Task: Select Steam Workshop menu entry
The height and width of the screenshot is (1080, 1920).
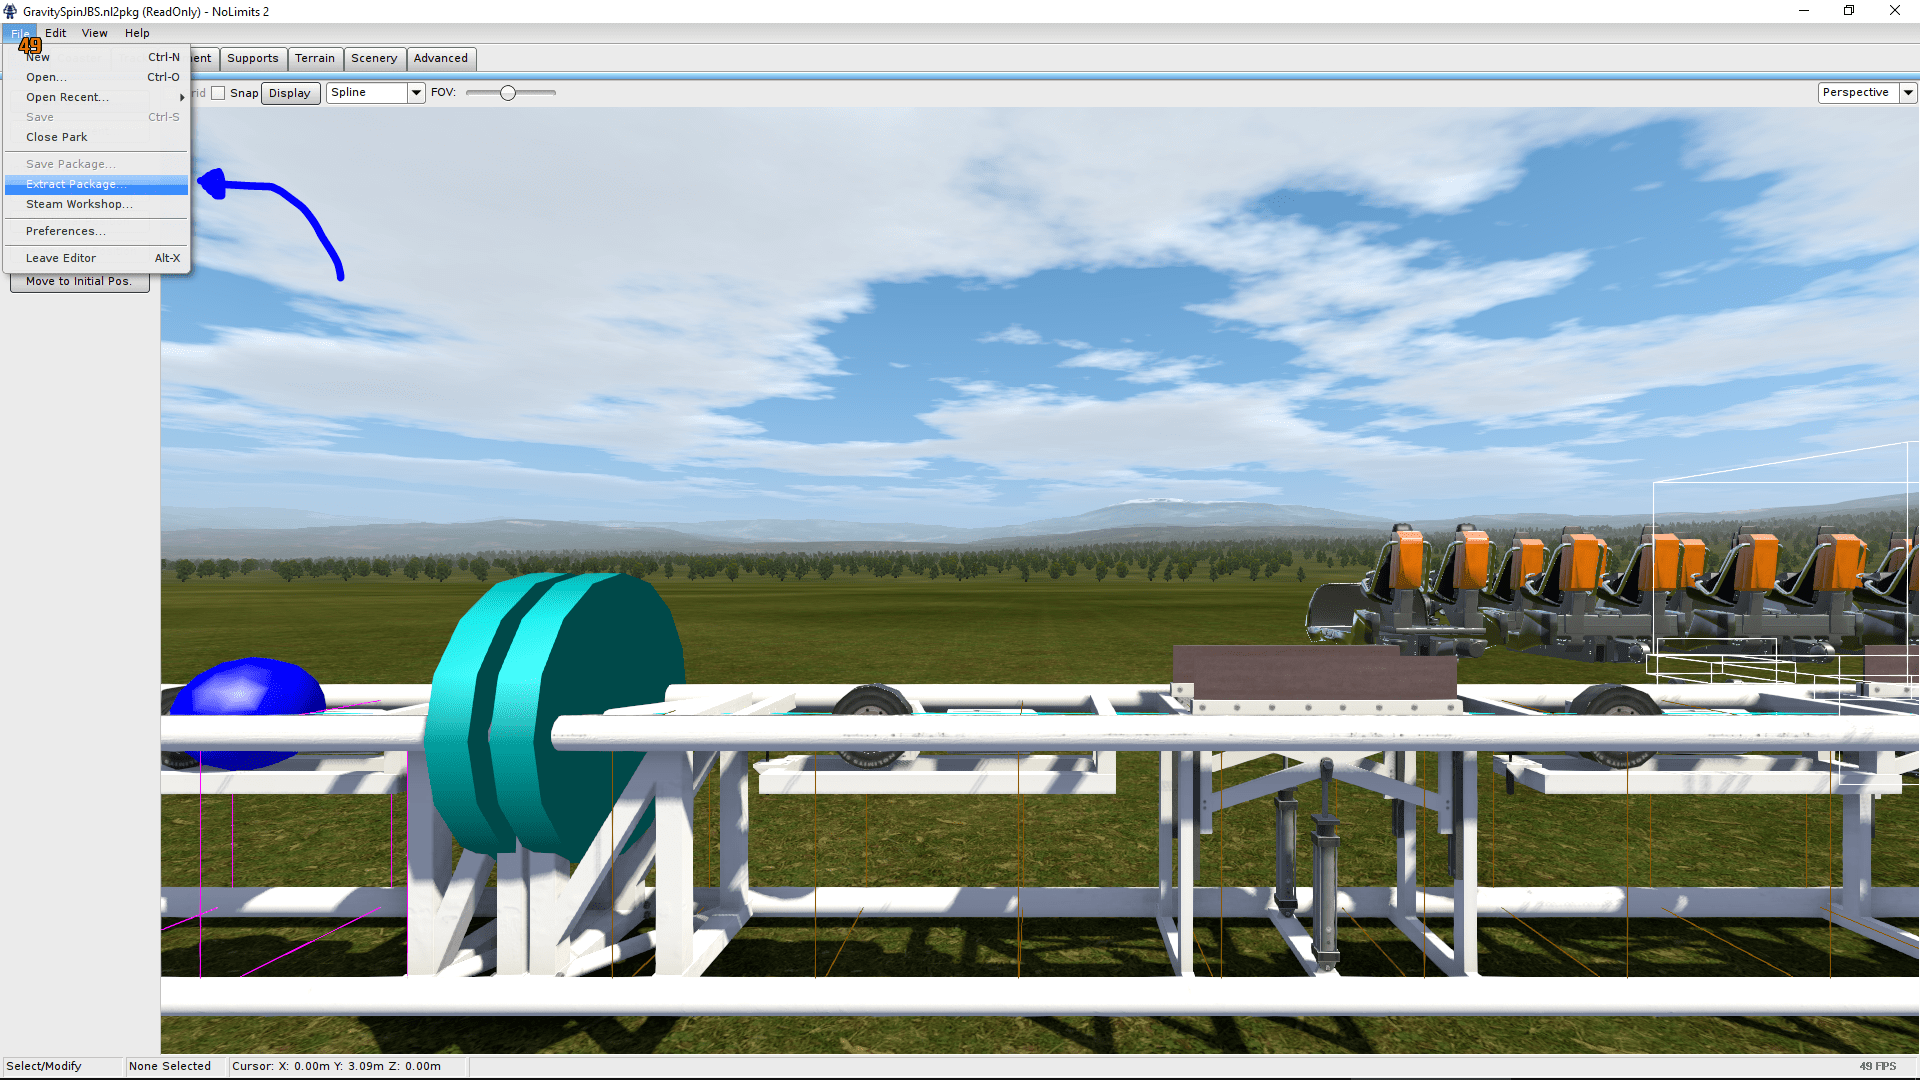Action: point(79,204)
